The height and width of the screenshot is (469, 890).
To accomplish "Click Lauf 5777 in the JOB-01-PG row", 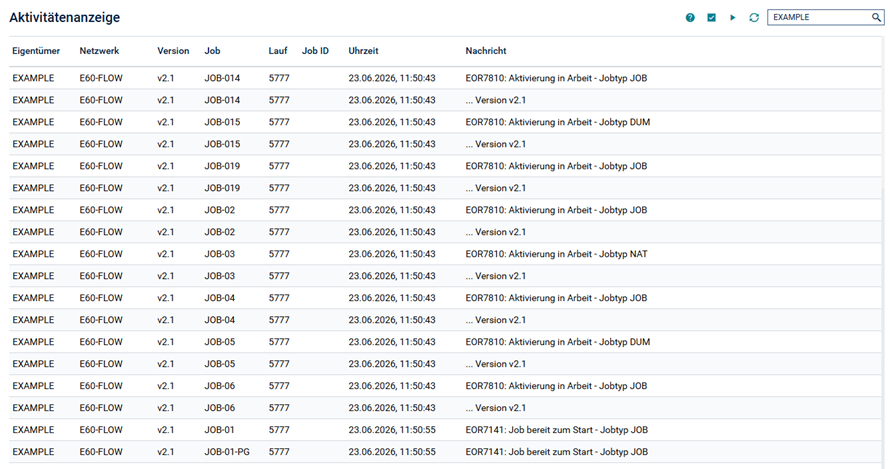I will tap(279, 453).
